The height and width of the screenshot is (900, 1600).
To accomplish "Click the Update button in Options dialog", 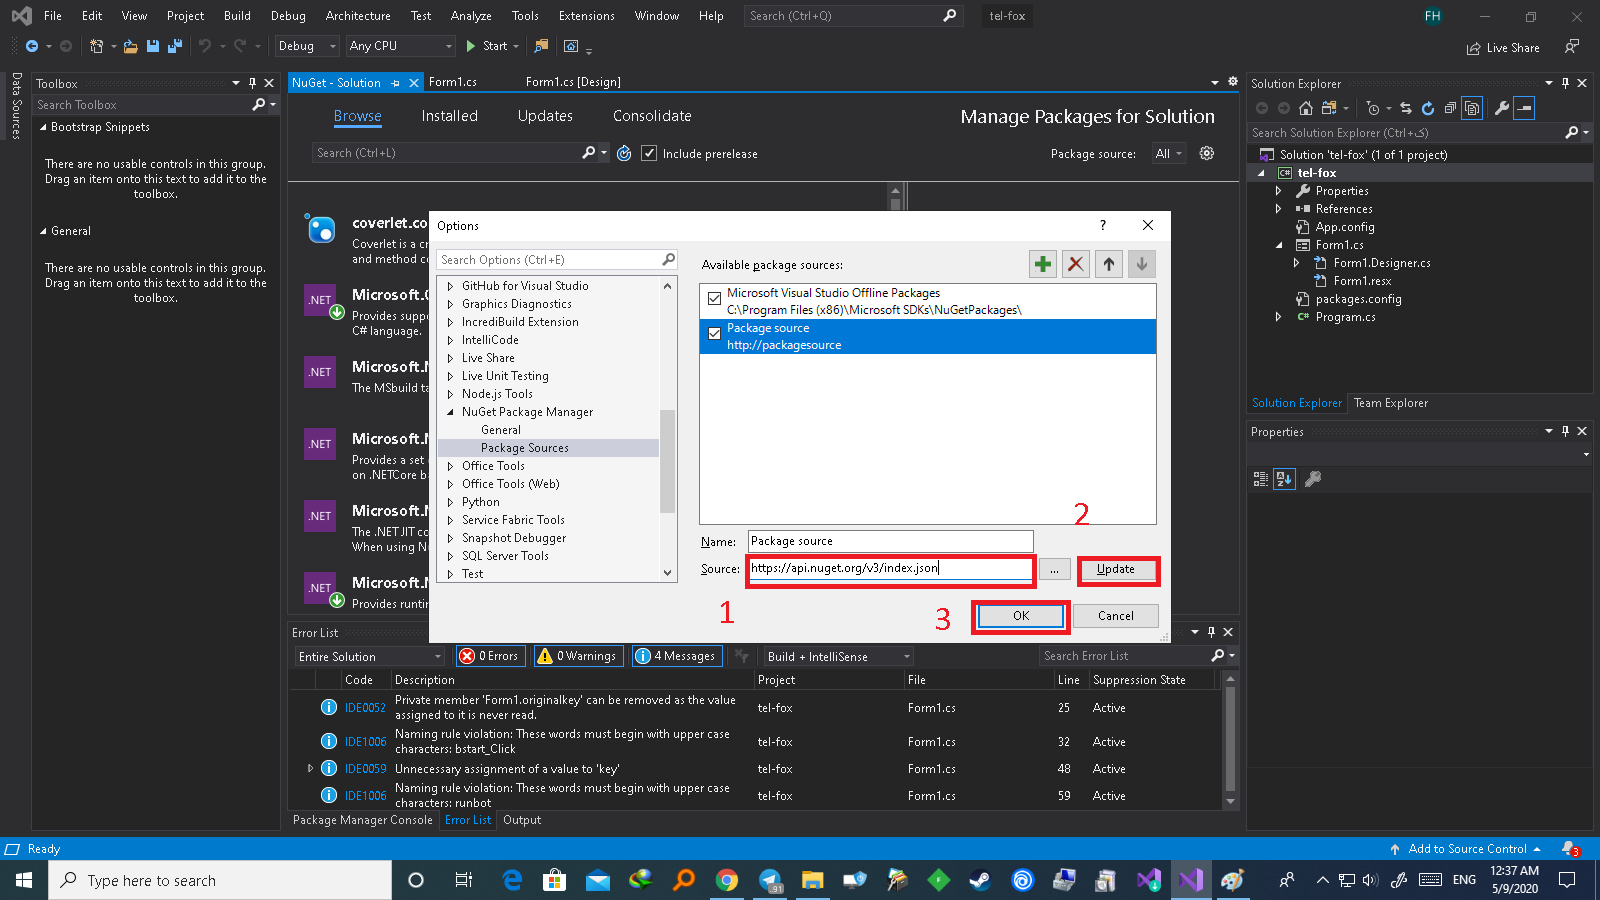I will (1116, 569).
